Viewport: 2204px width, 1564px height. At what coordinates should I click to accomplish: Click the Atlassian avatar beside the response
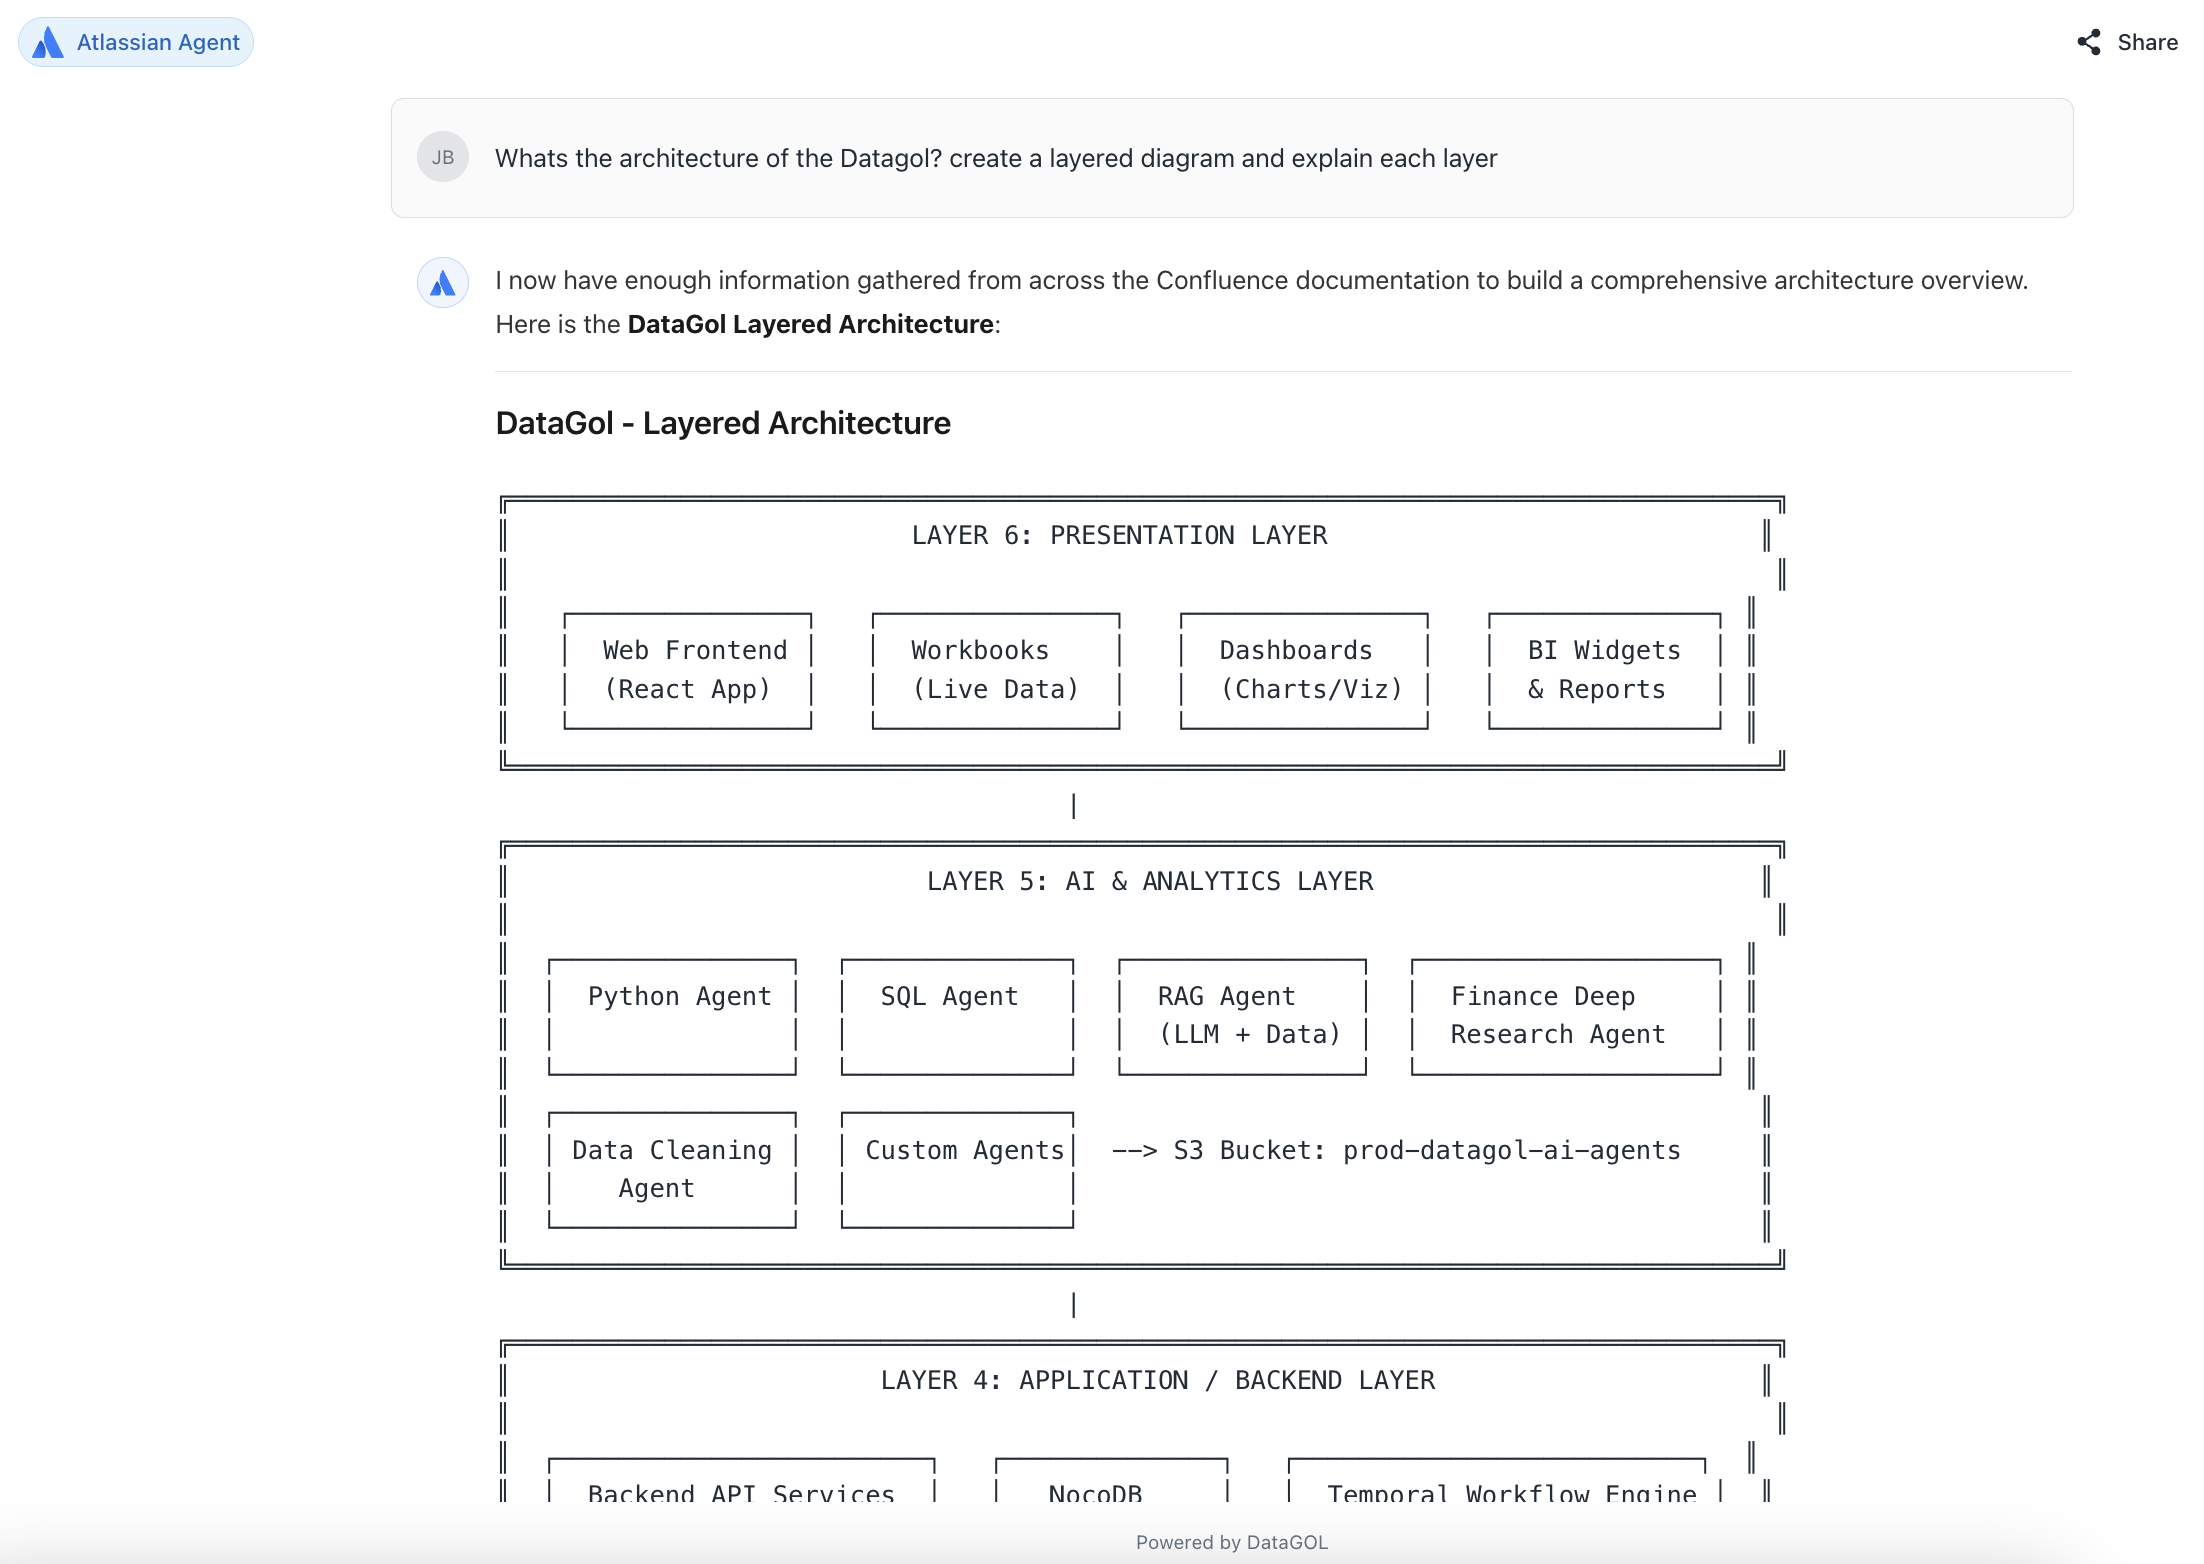tap(443, 283)
